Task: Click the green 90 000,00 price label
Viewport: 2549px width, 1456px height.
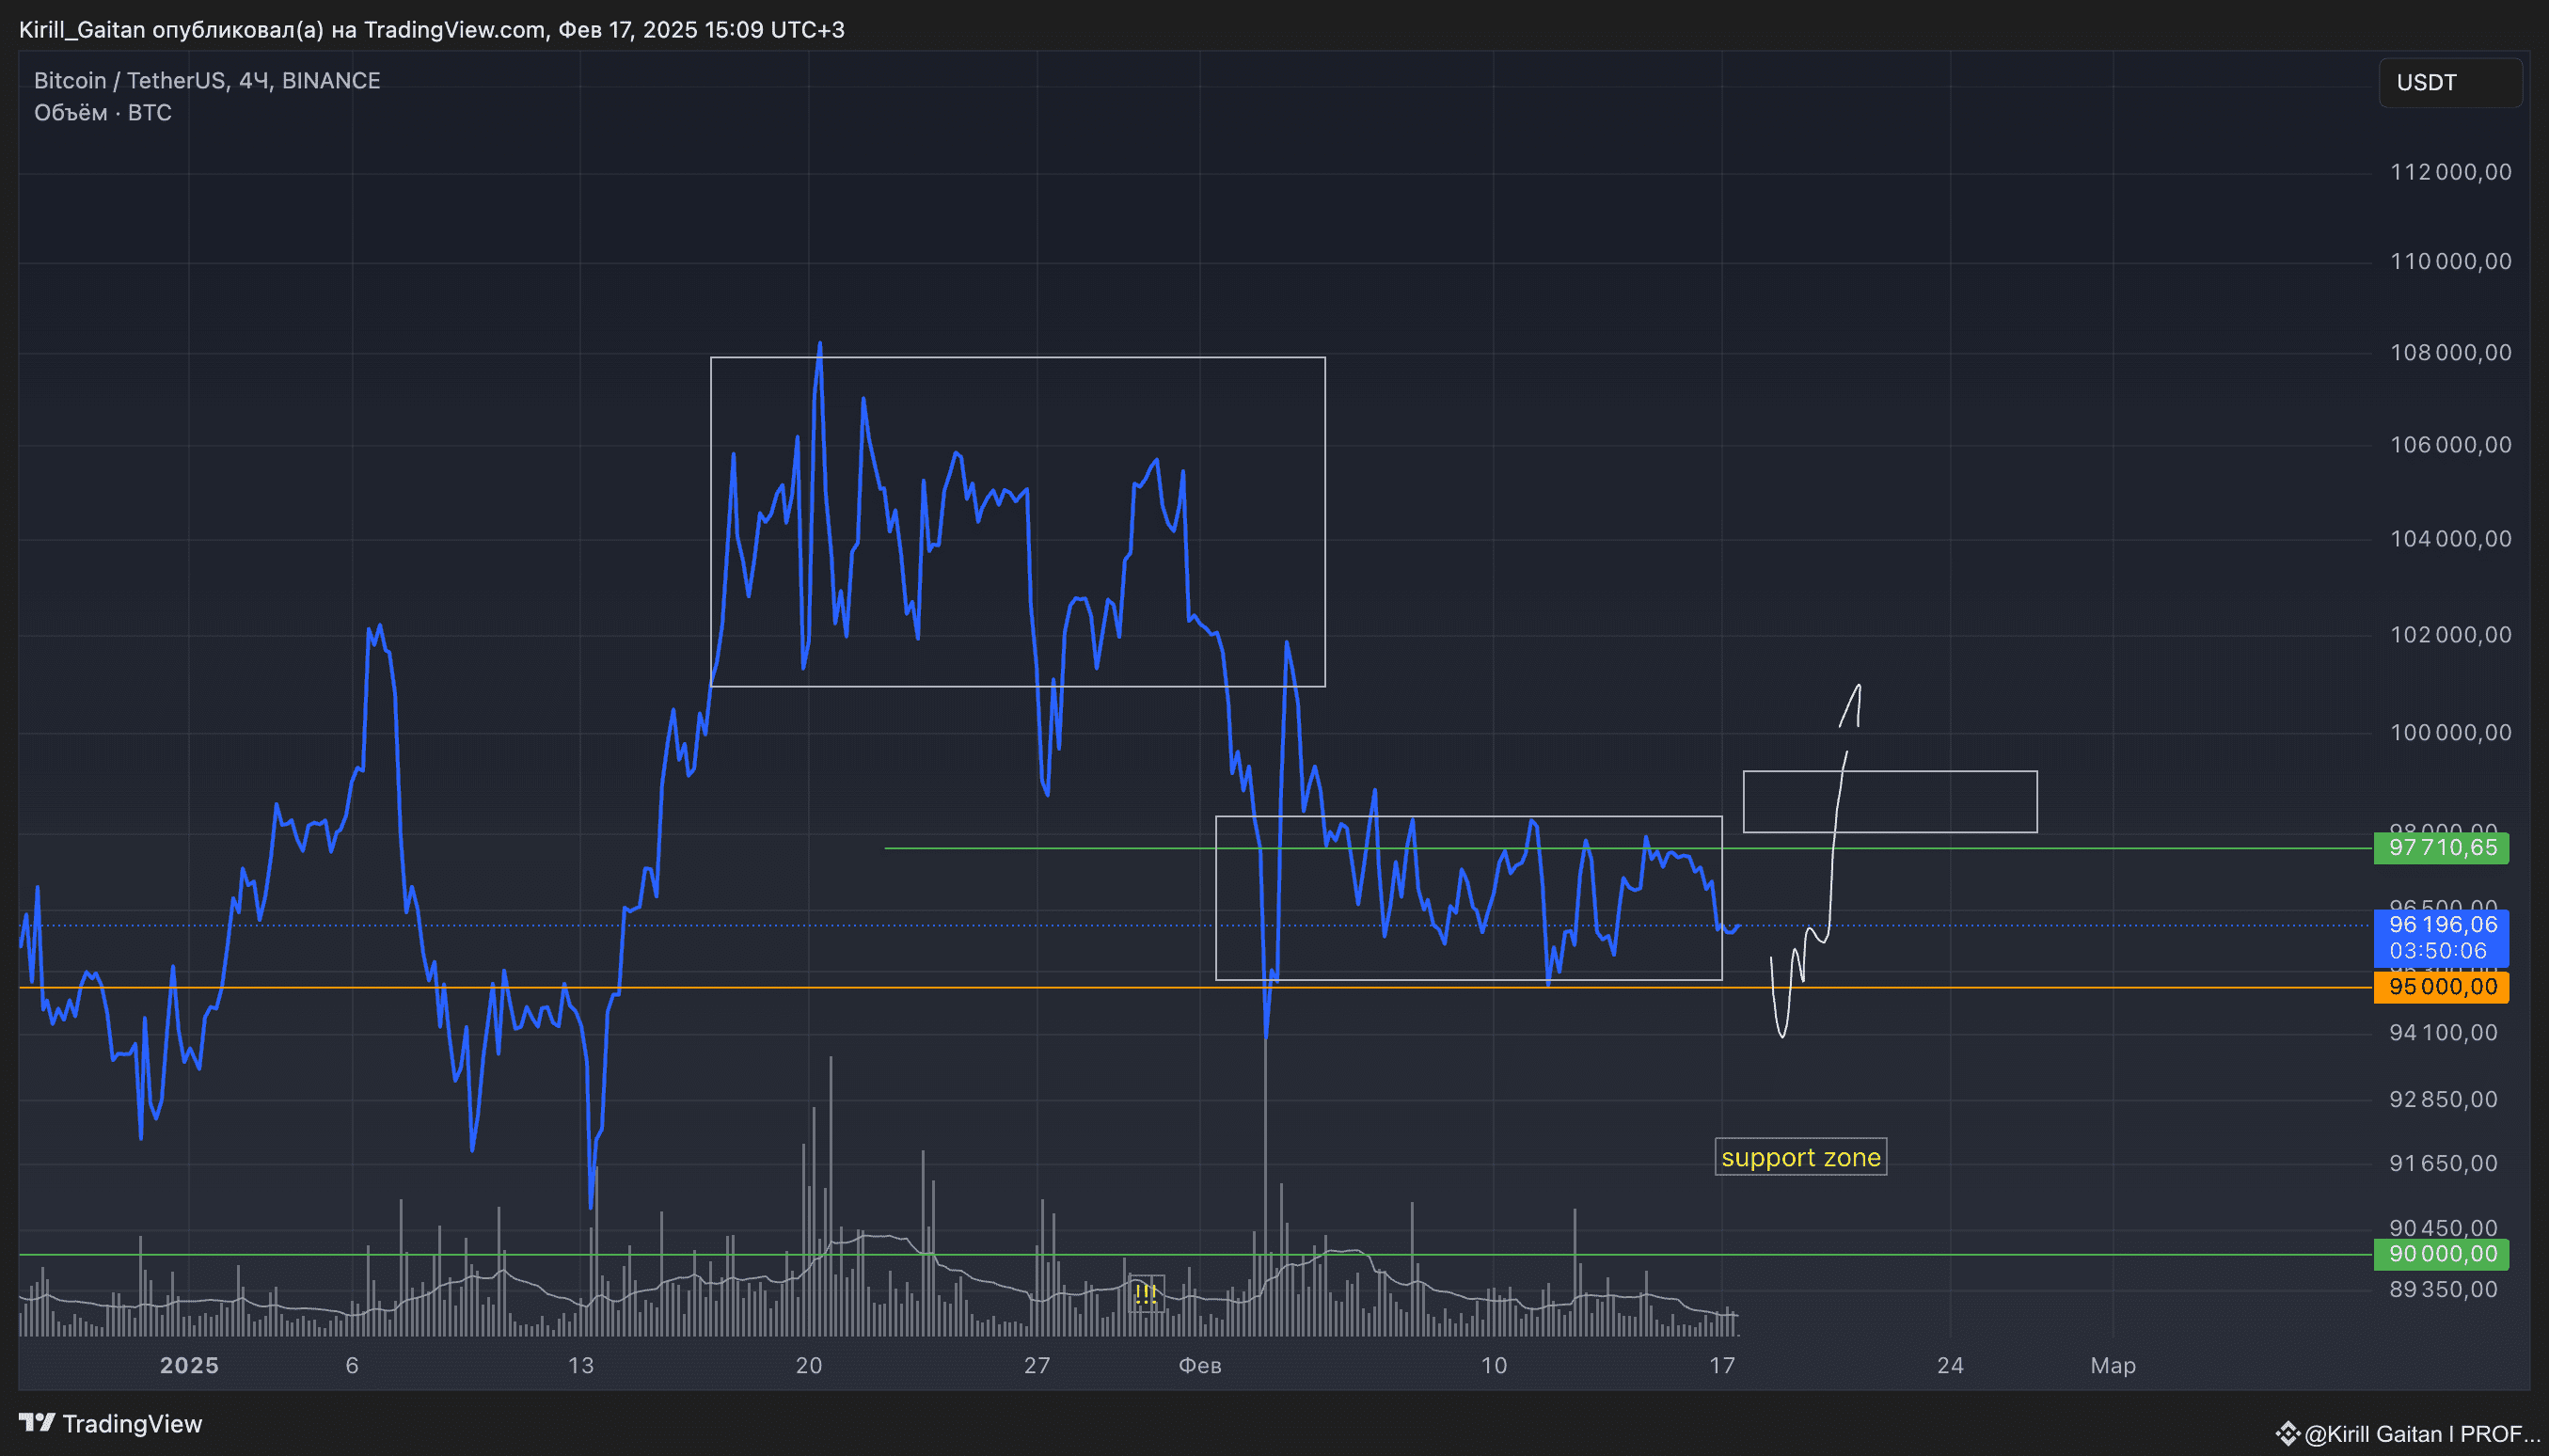Action: (2440, 1254)
